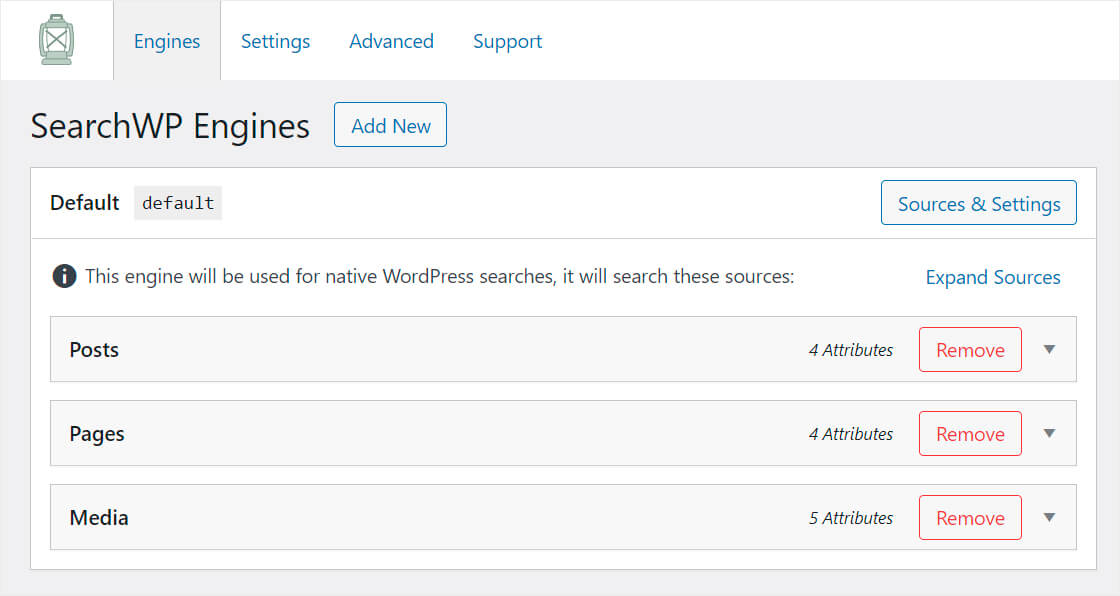Remove the Posts source

click(970, 349)
